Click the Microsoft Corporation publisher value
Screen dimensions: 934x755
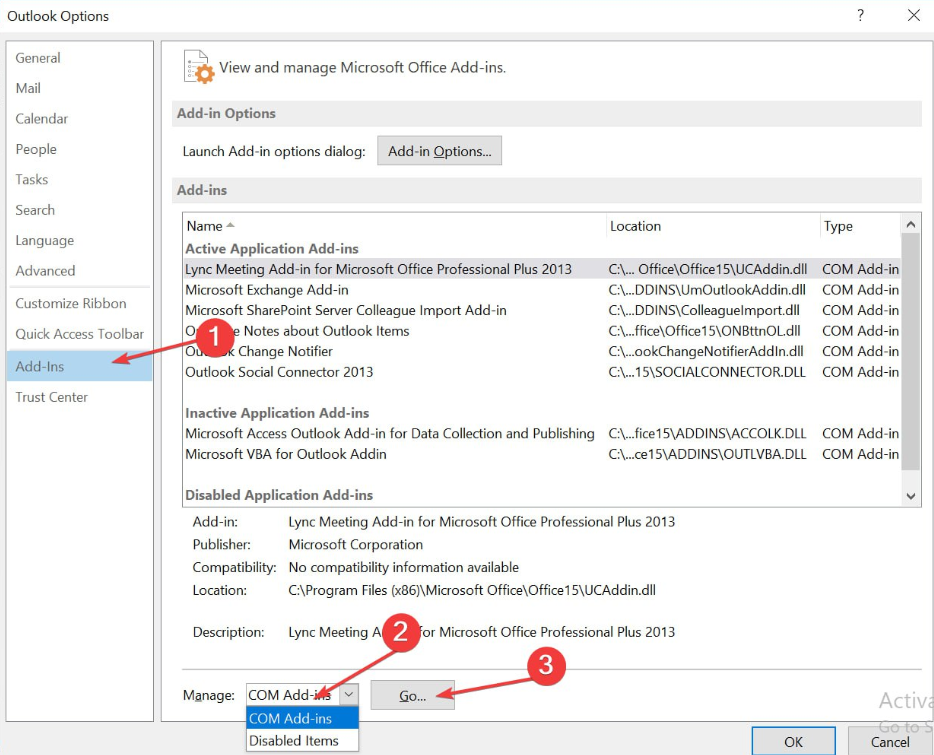click(356, 545)
